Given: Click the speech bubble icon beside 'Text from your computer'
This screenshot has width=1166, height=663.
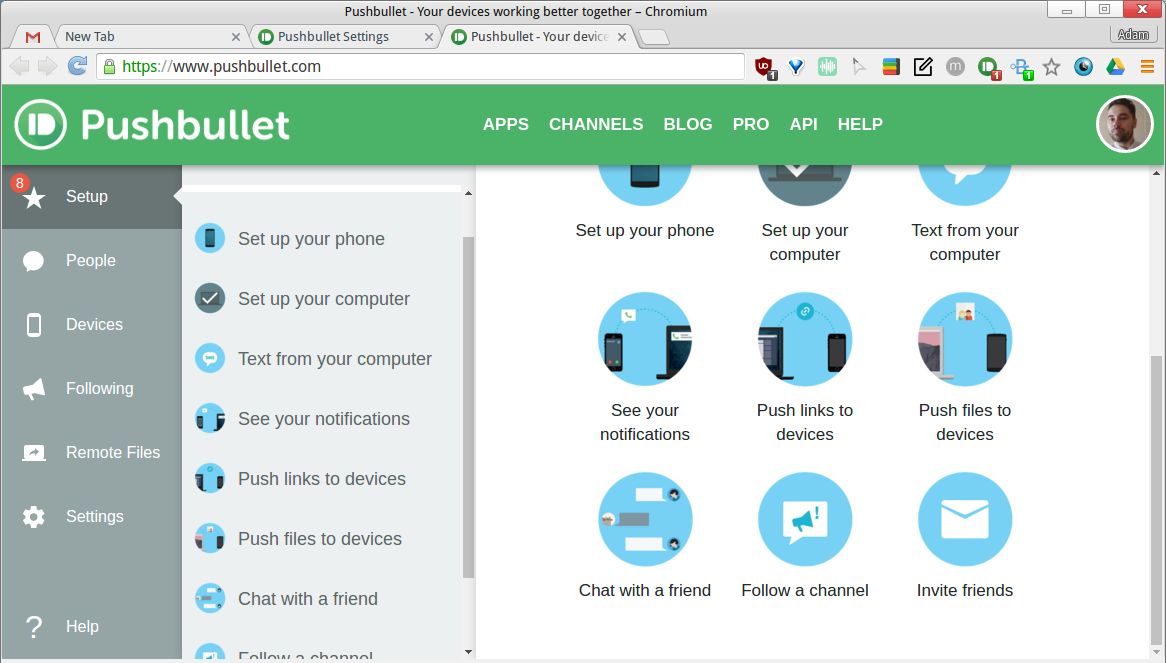Looking at the screenshot, I should tap(210, 358).
